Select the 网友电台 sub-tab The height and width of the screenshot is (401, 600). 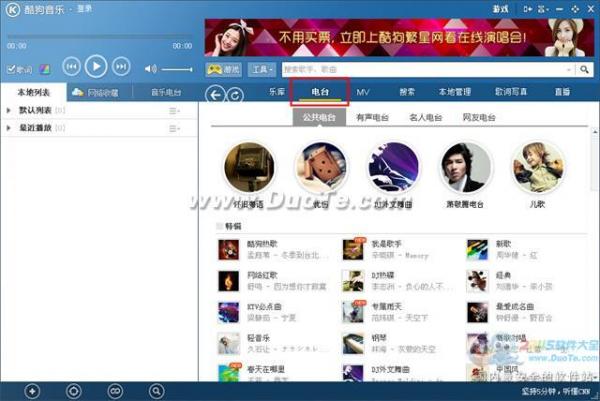[479, 117]
